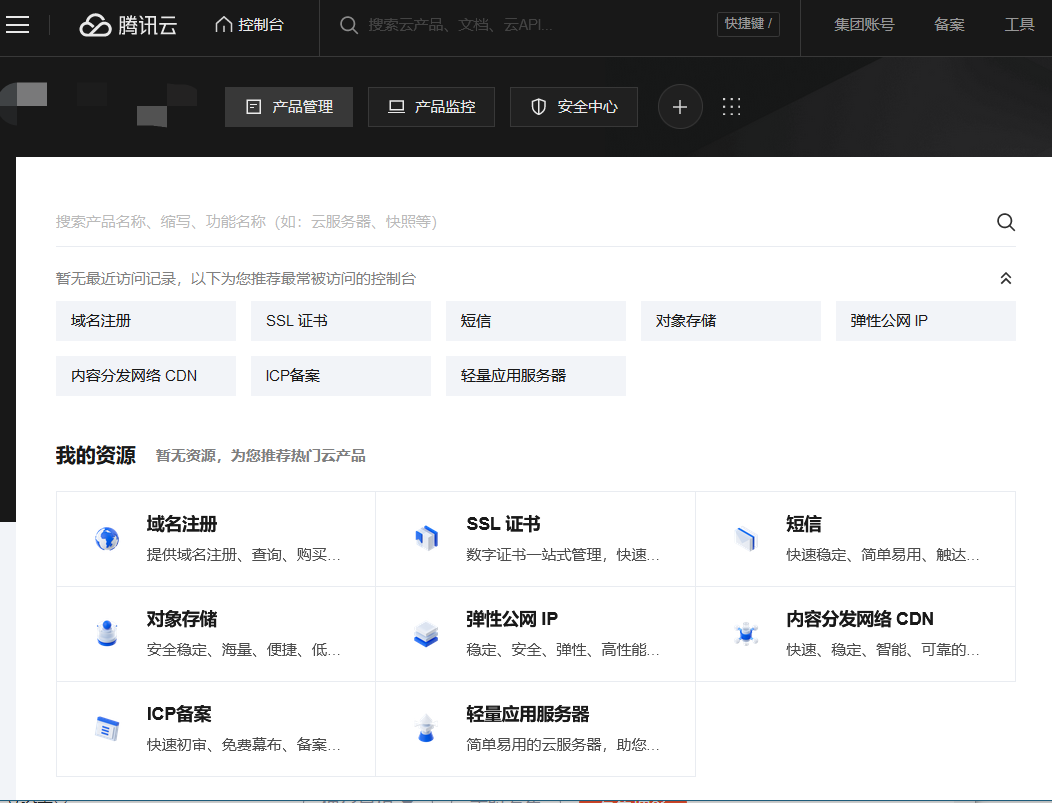
Task: Open the 轻量应用服务器 card title
Action: (527, 714)
